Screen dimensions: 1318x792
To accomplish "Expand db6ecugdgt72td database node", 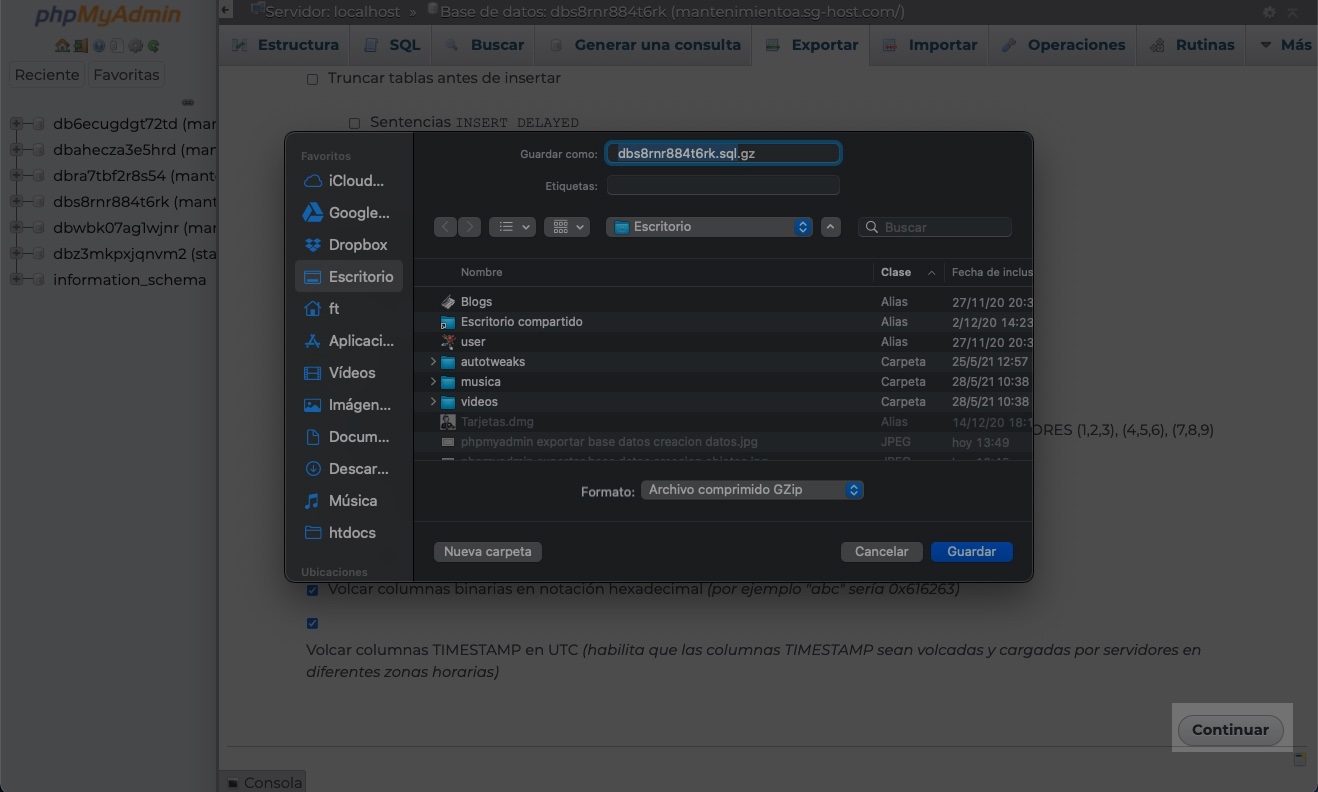I will [16, 124].
